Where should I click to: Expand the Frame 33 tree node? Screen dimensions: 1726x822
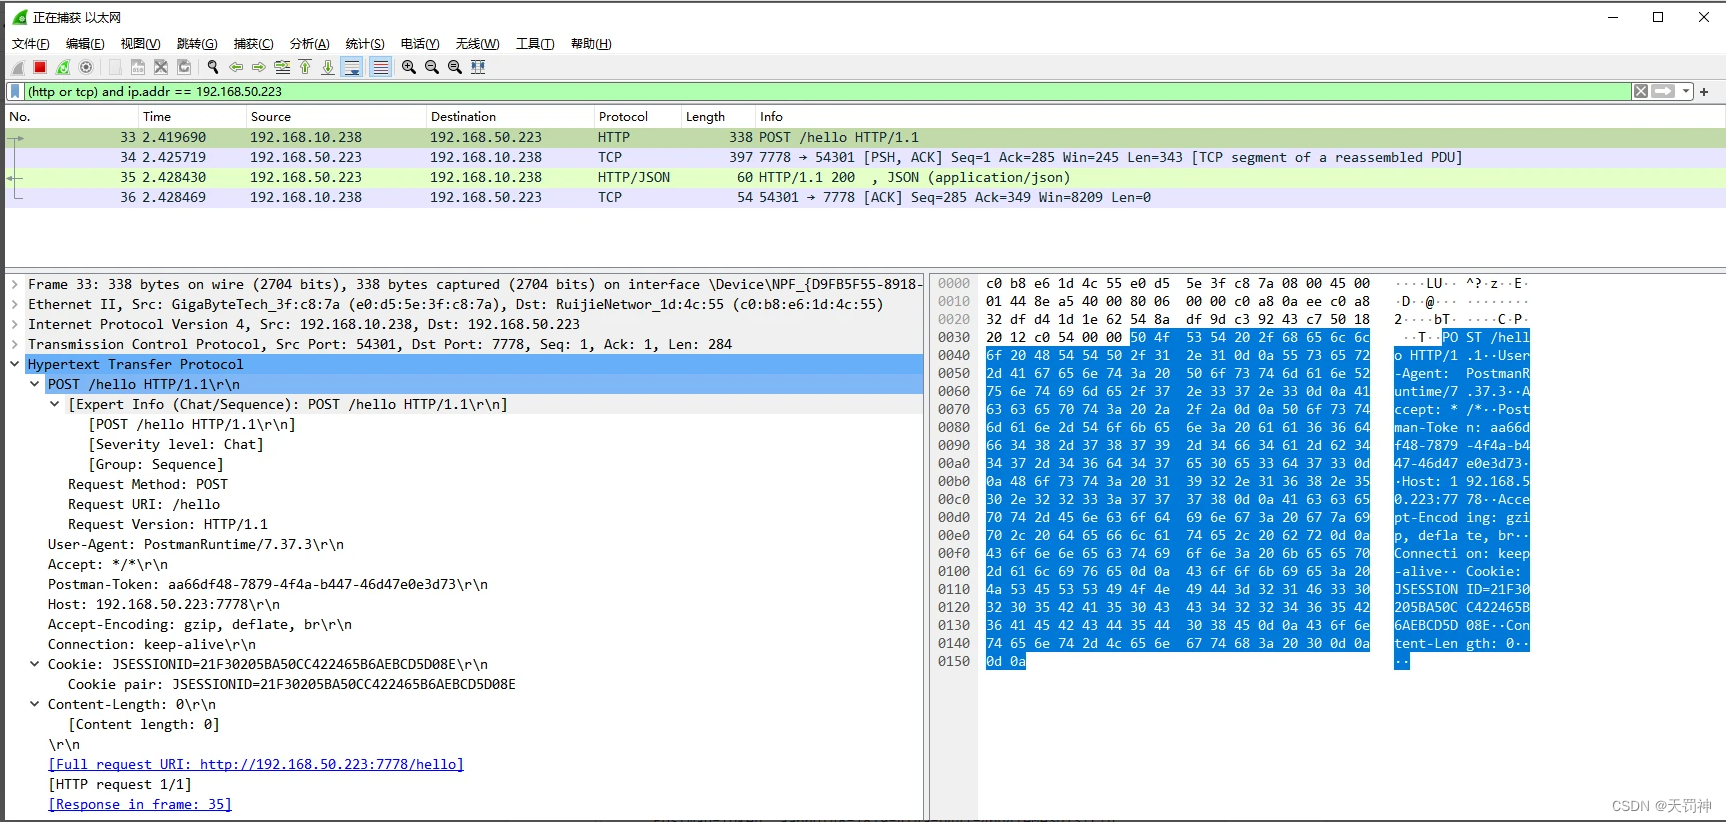pyautogui.click(x=15, y=284)
